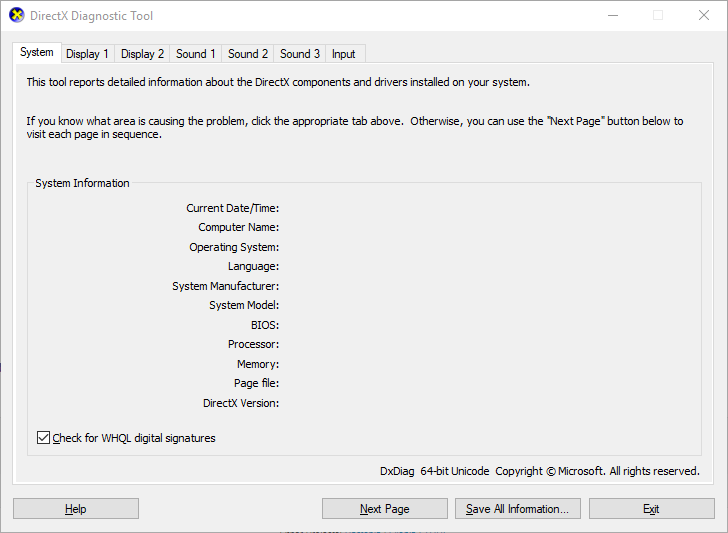Viewport: 728px width, 533px height.
Task: Click the Computer Name label
Action: click(239, 228)
